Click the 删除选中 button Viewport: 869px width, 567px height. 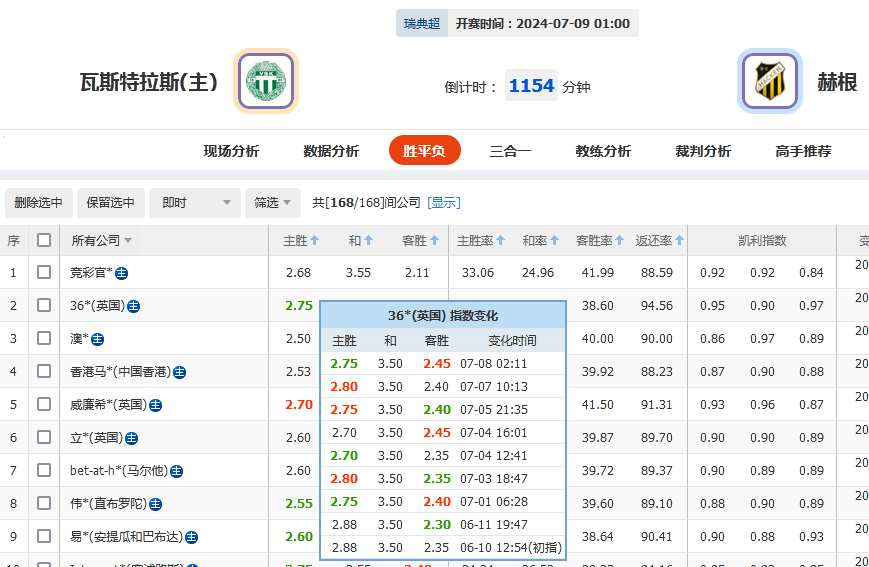click(39, 203)
